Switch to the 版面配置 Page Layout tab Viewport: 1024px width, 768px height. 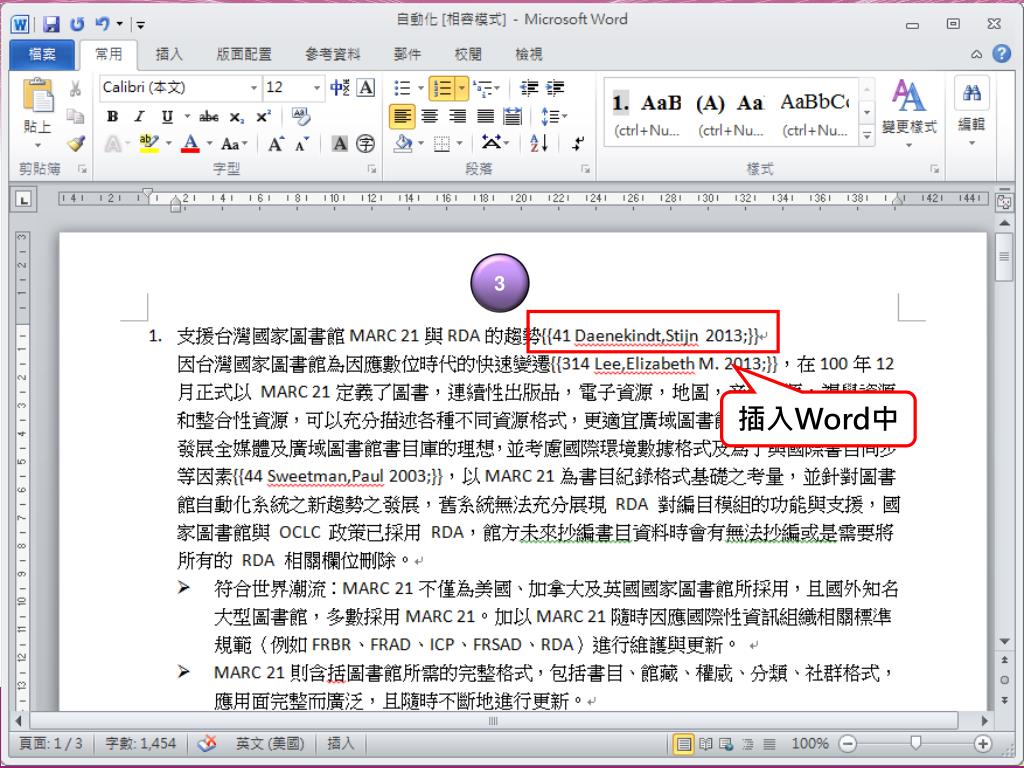pos(244,54)
